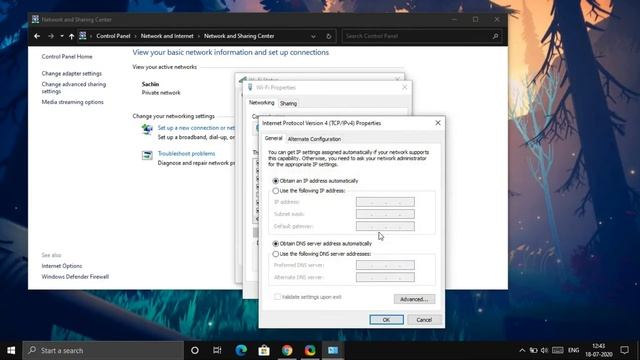The image size is (640, 360).
Task: Tick the Validate settings upon exit checkbox
Action: pos(277,297)
